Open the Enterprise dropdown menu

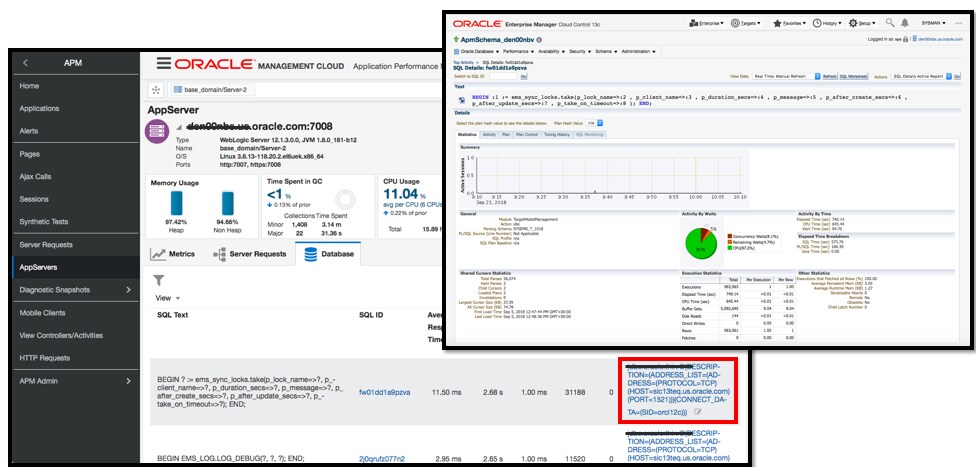pyautogui.click(x=706, y=23)
